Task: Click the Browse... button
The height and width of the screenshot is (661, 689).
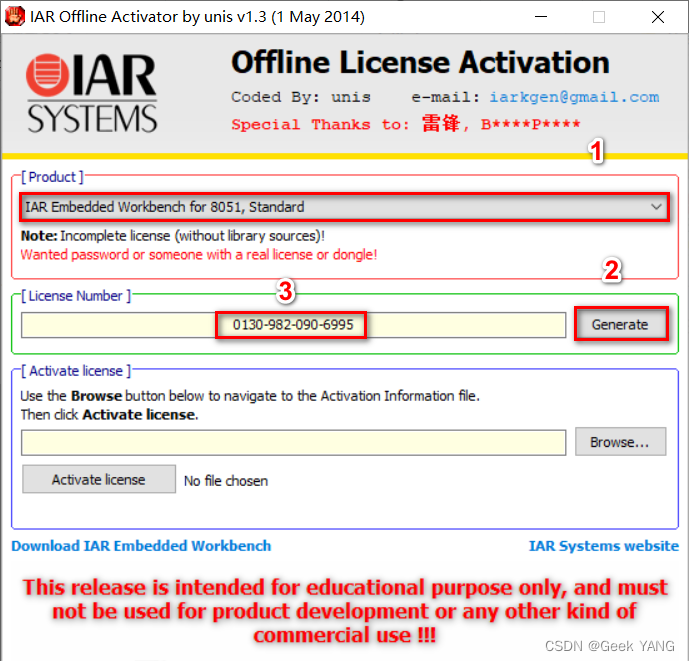Action: 620,442
